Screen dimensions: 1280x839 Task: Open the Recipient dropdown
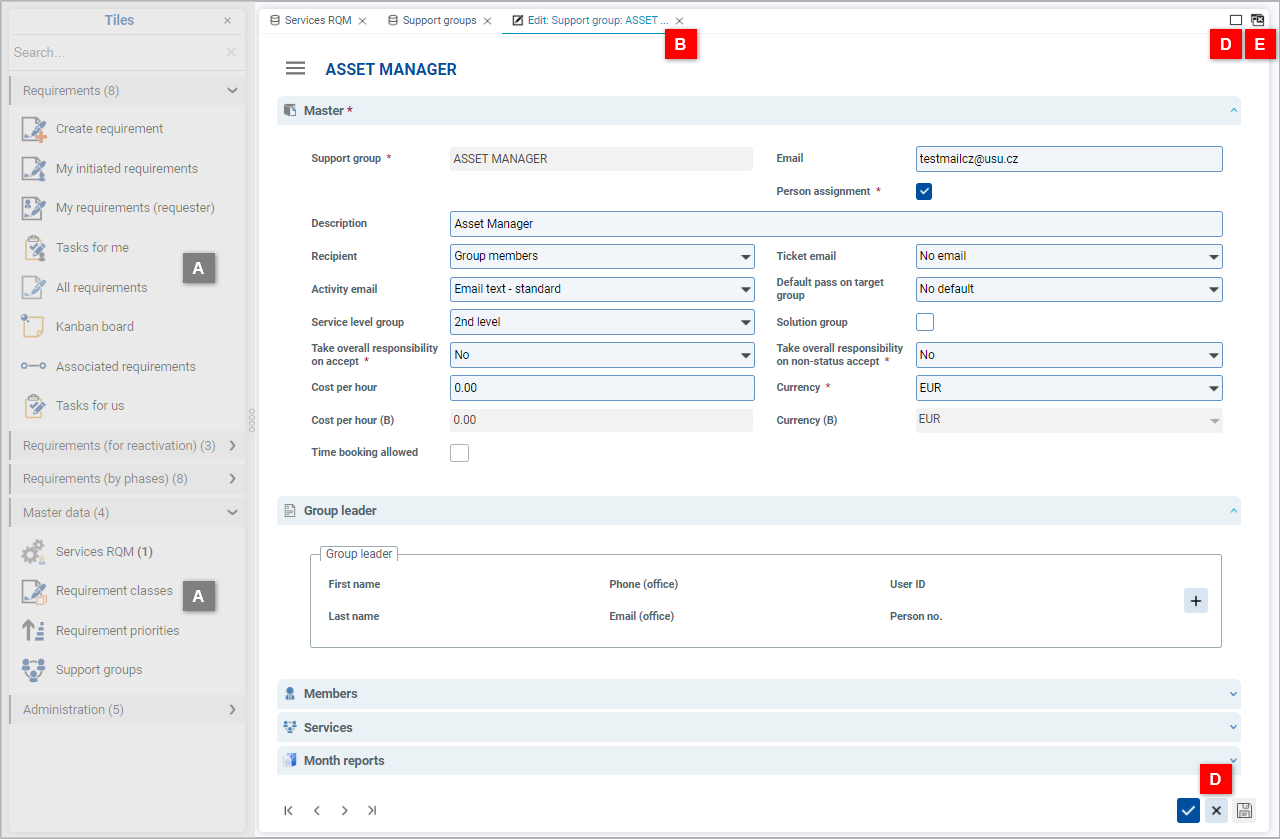pos(602,256)
